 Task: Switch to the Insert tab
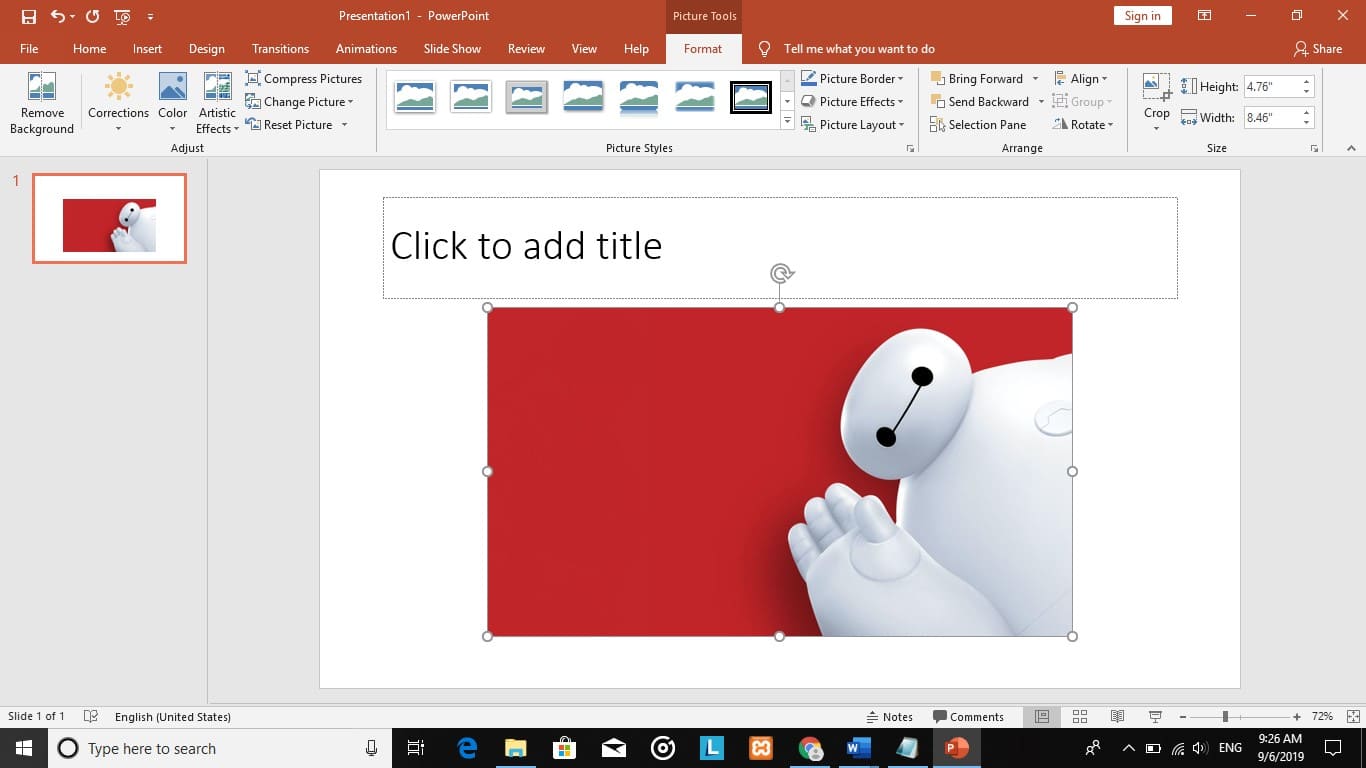147,48
